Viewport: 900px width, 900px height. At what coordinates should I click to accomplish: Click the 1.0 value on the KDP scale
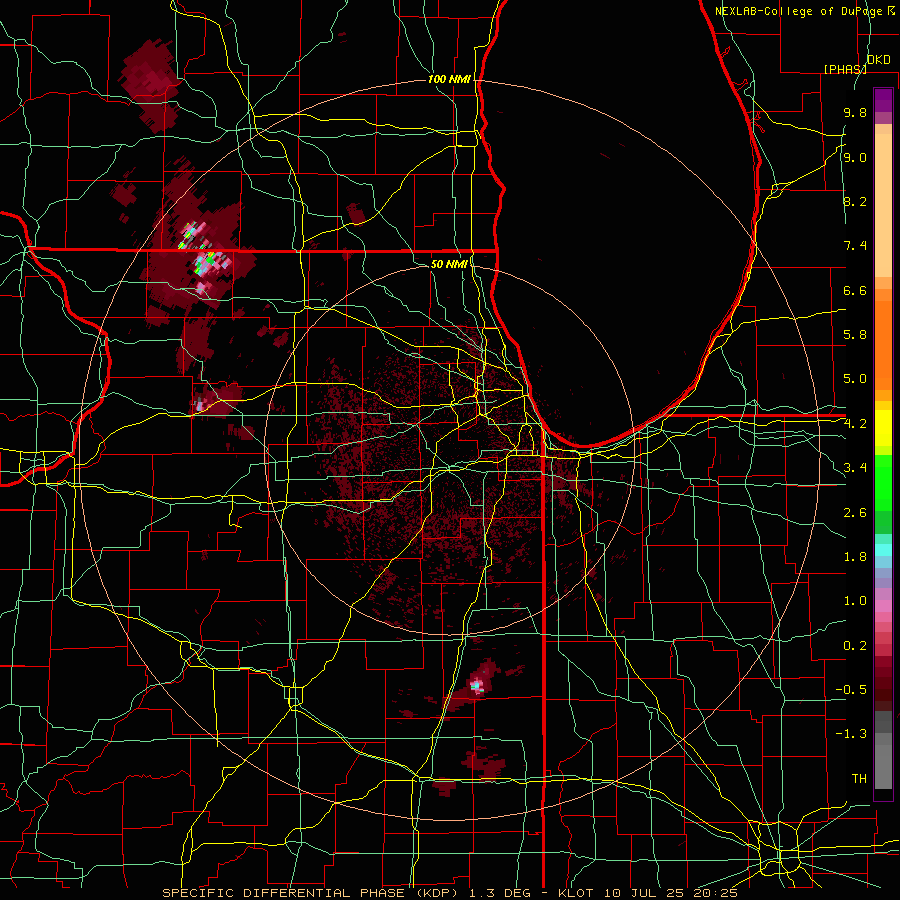[855, 601]
